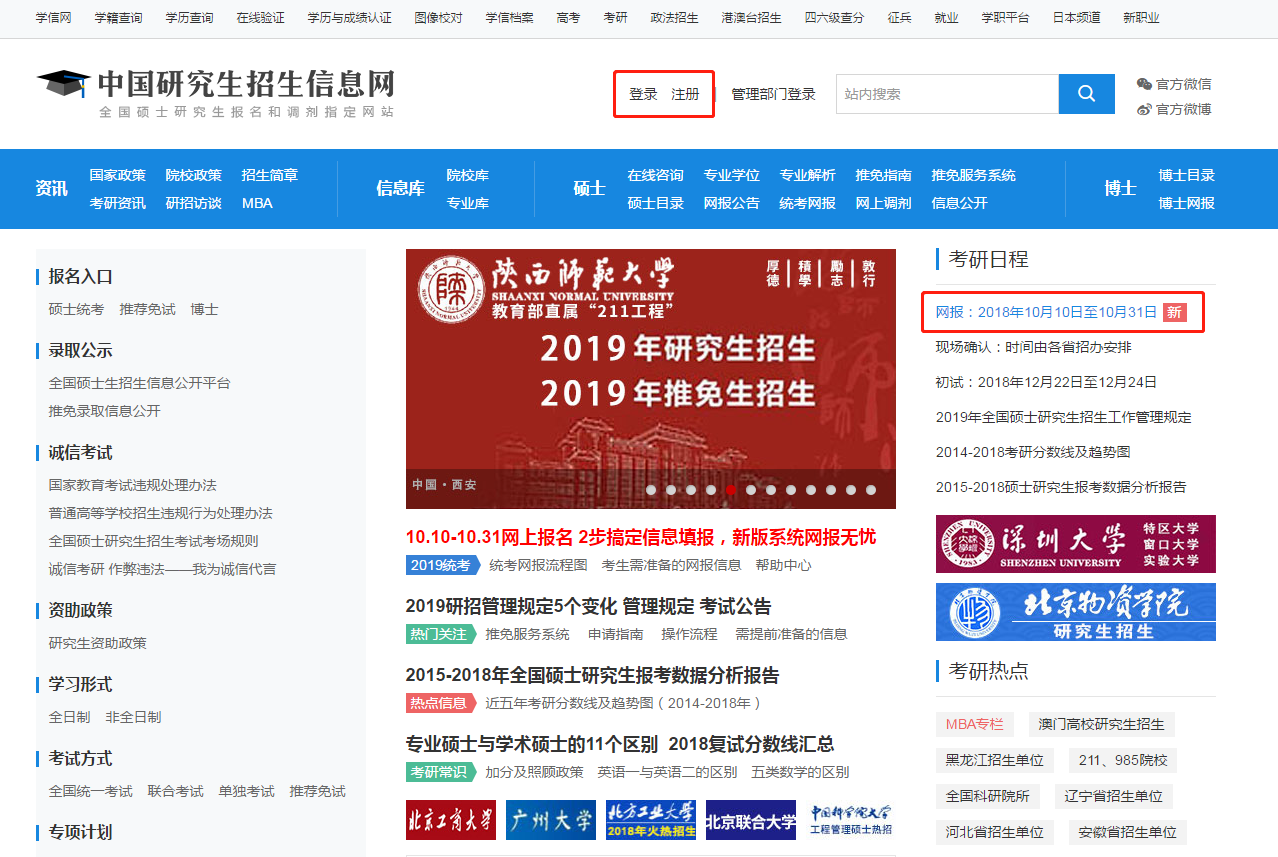The image size is (1278, 857).
Task: Click the 广州大学 logo tile
Action: pos(550,820)
